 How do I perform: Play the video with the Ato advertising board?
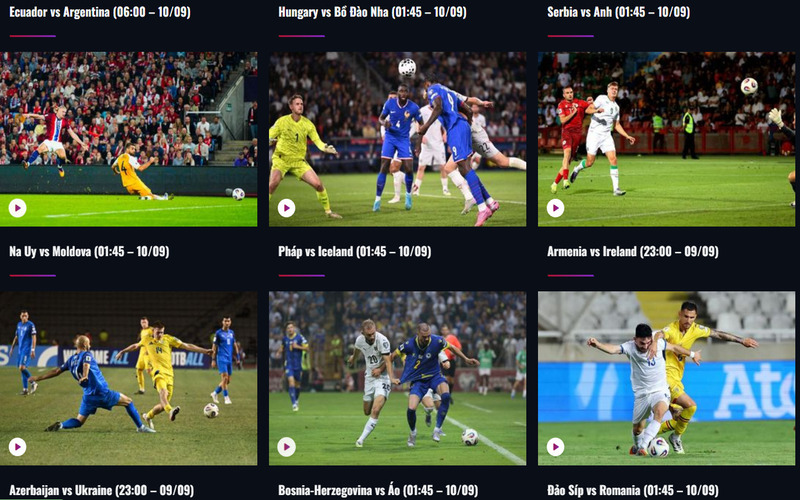555,447
